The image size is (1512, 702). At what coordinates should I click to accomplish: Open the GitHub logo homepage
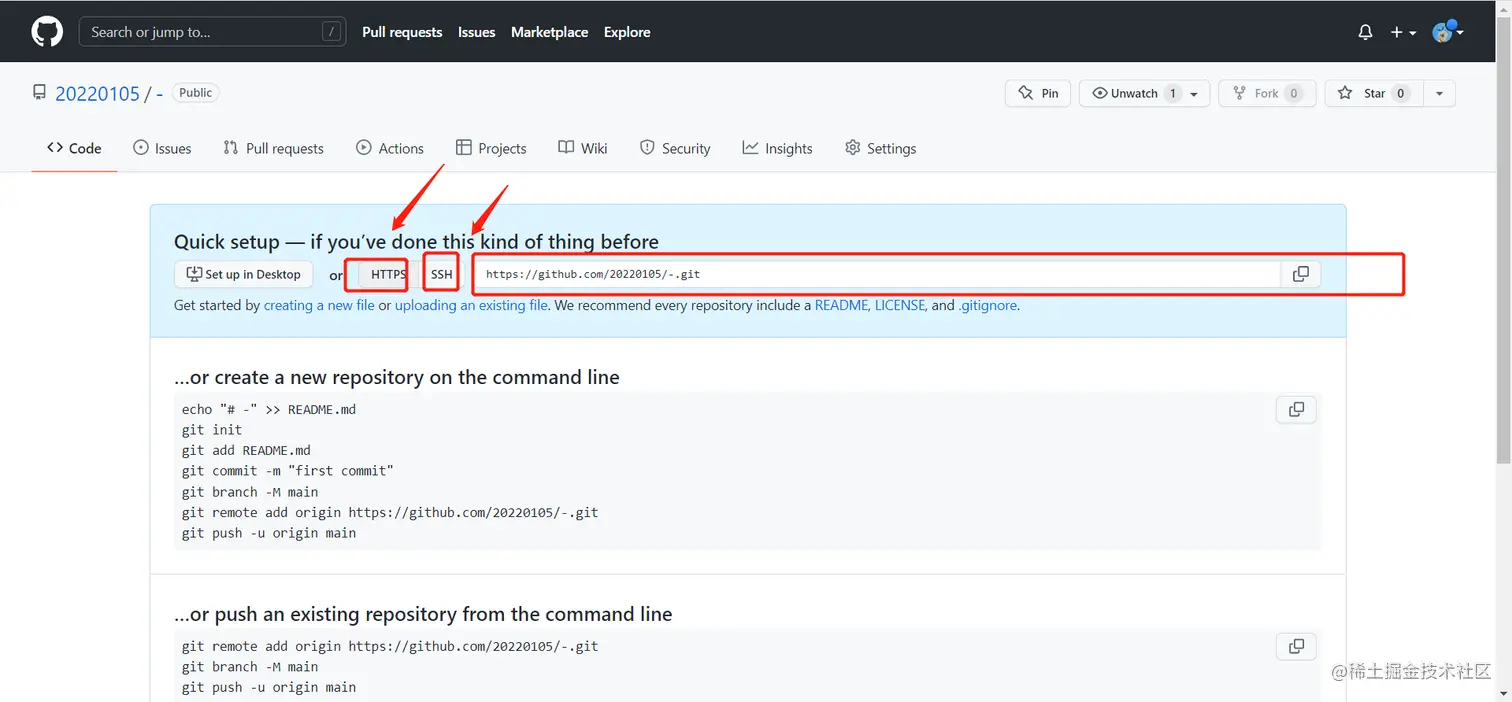(46, 32)
